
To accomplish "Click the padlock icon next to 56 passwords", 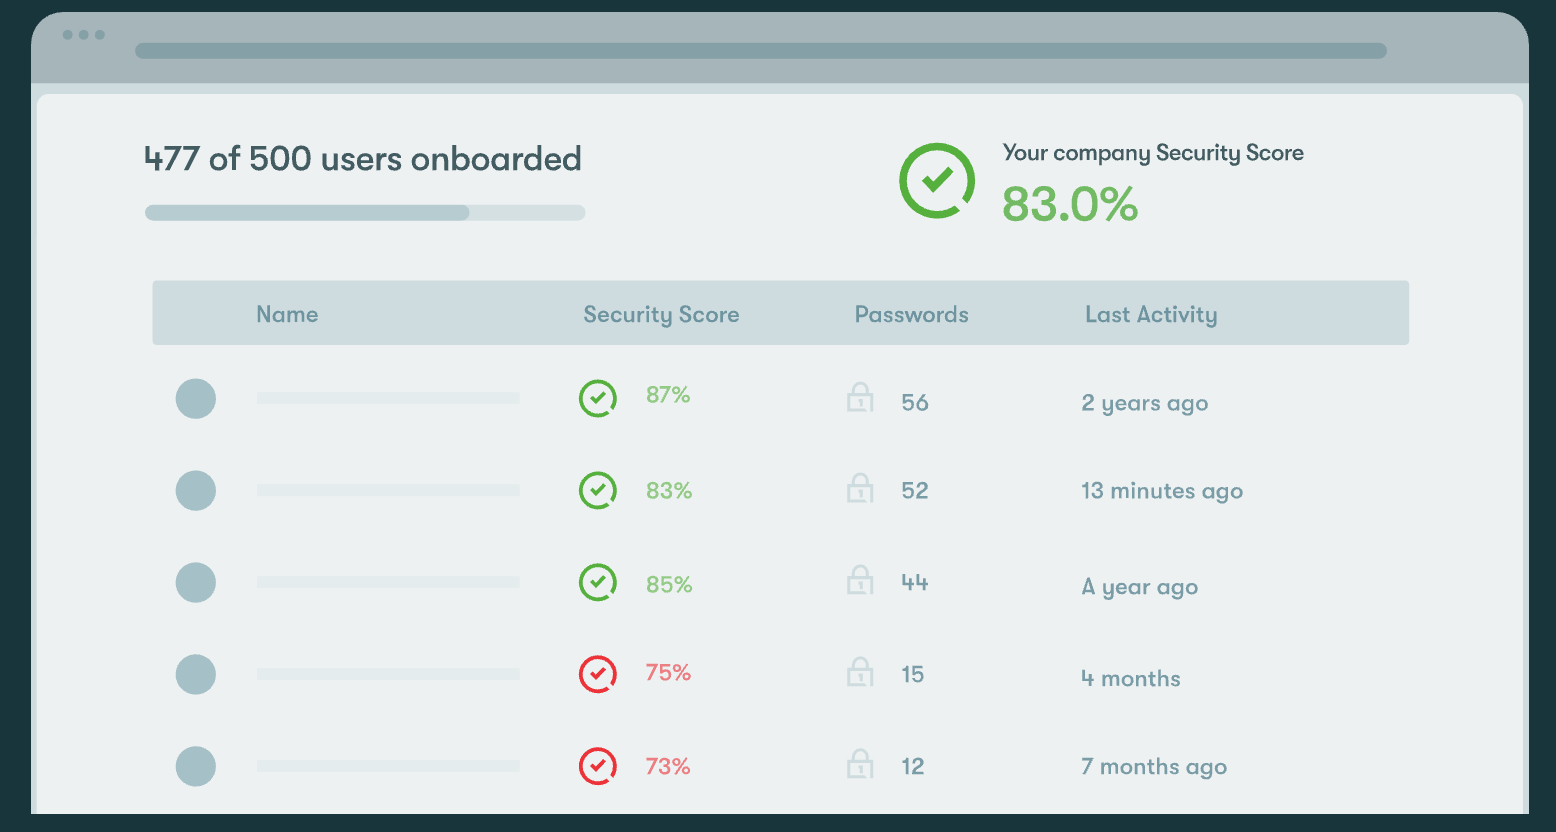I will point(860,398).
